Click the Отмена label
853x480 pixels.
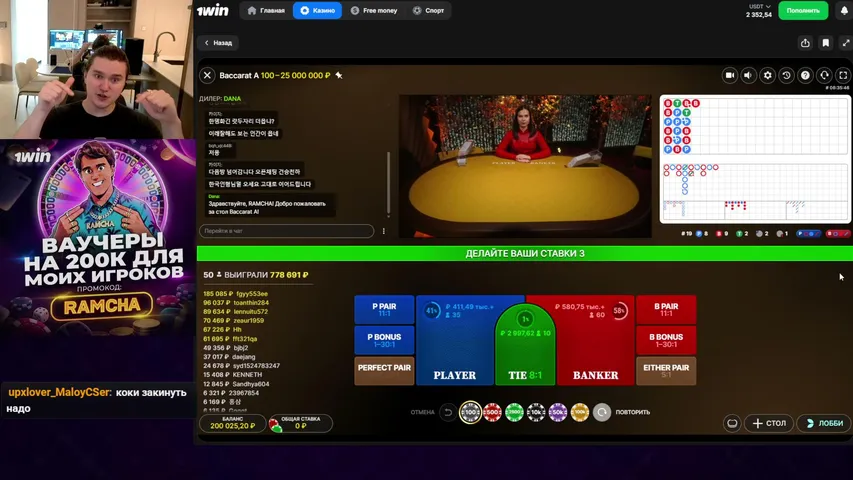[423, 413]
